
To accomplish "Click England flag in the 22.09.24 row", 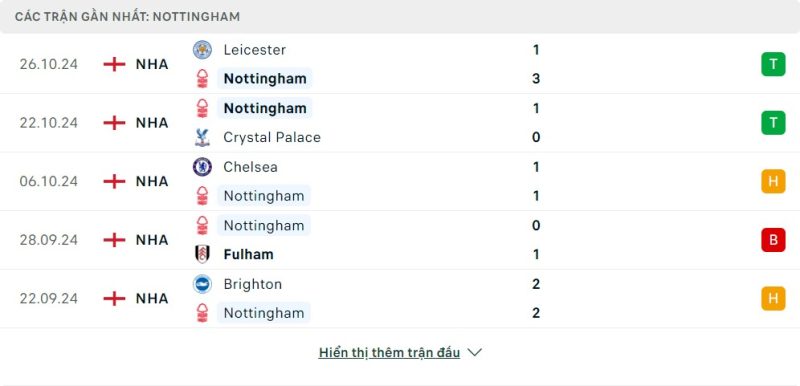I will 114,298.
